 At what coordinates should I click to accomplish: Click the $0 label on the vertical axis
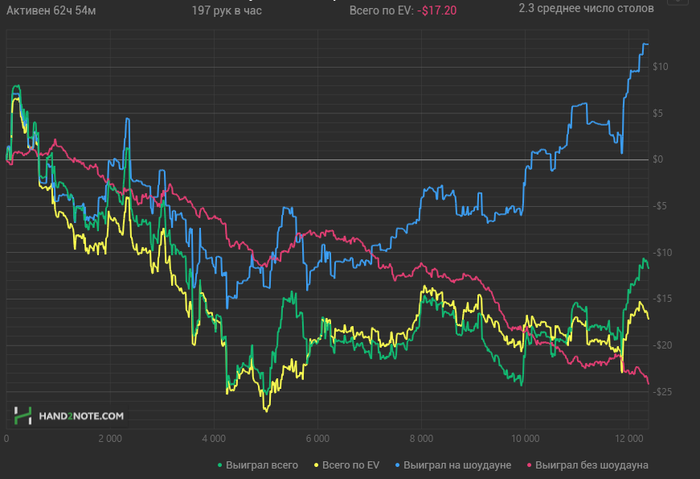click(657, 160)
